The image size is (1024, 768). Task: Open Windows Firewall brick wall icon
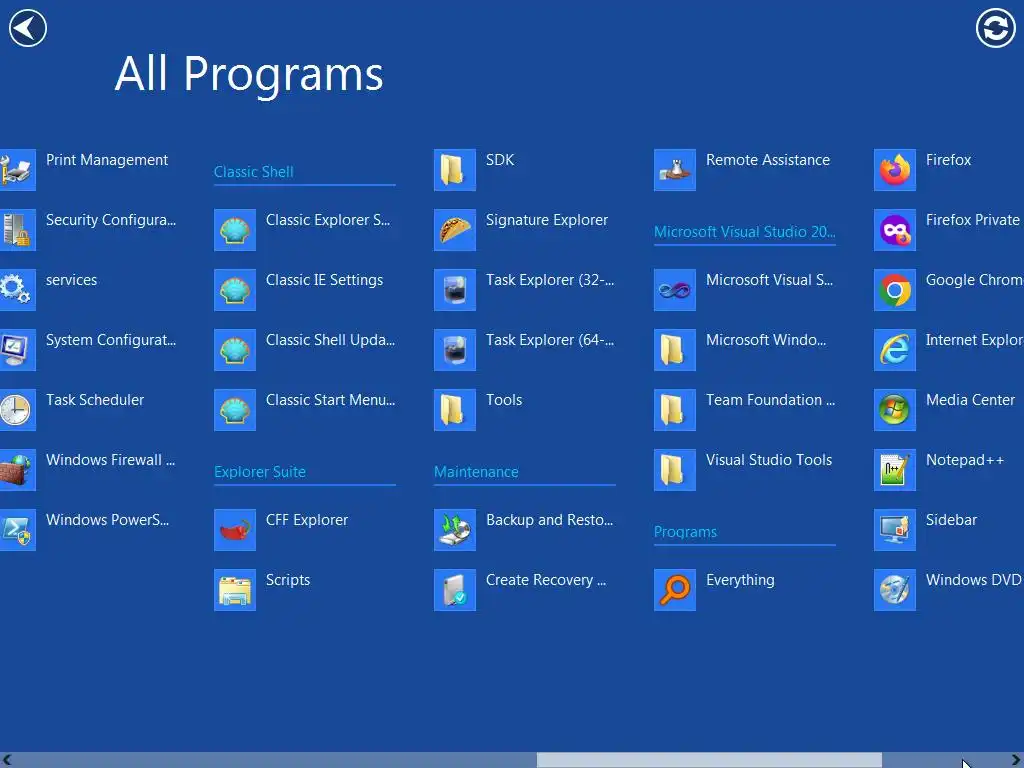click(x=18, y=470)
